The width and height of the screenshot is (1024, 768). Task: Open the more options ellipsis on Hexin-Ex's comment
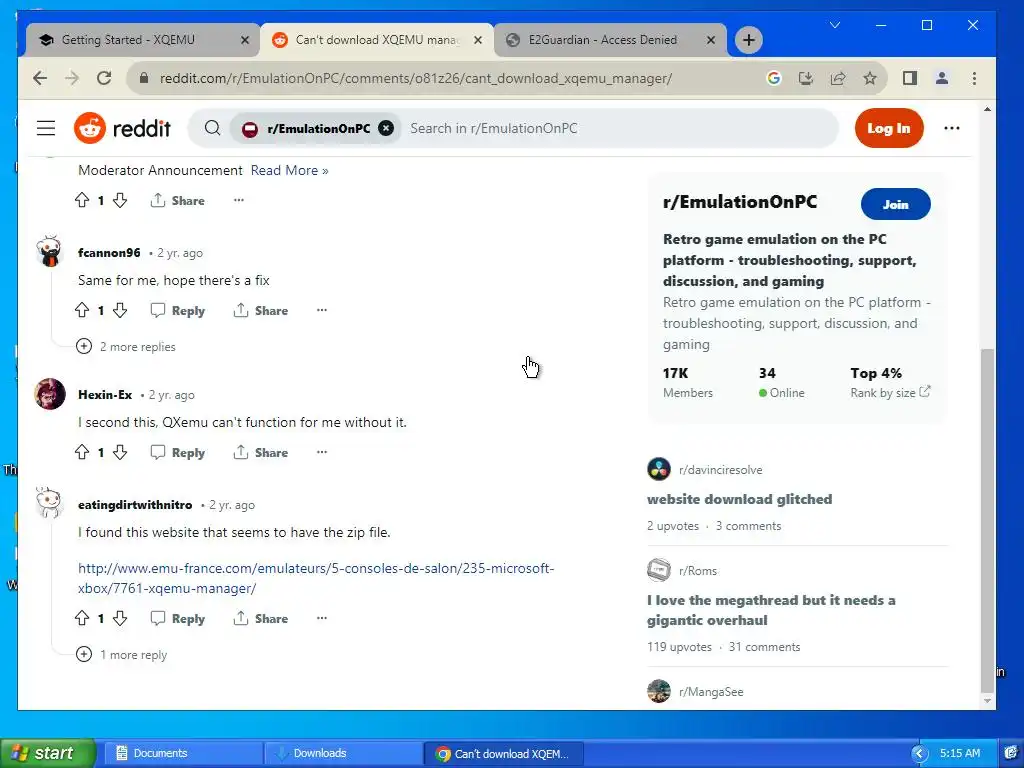tap(321, 452)
